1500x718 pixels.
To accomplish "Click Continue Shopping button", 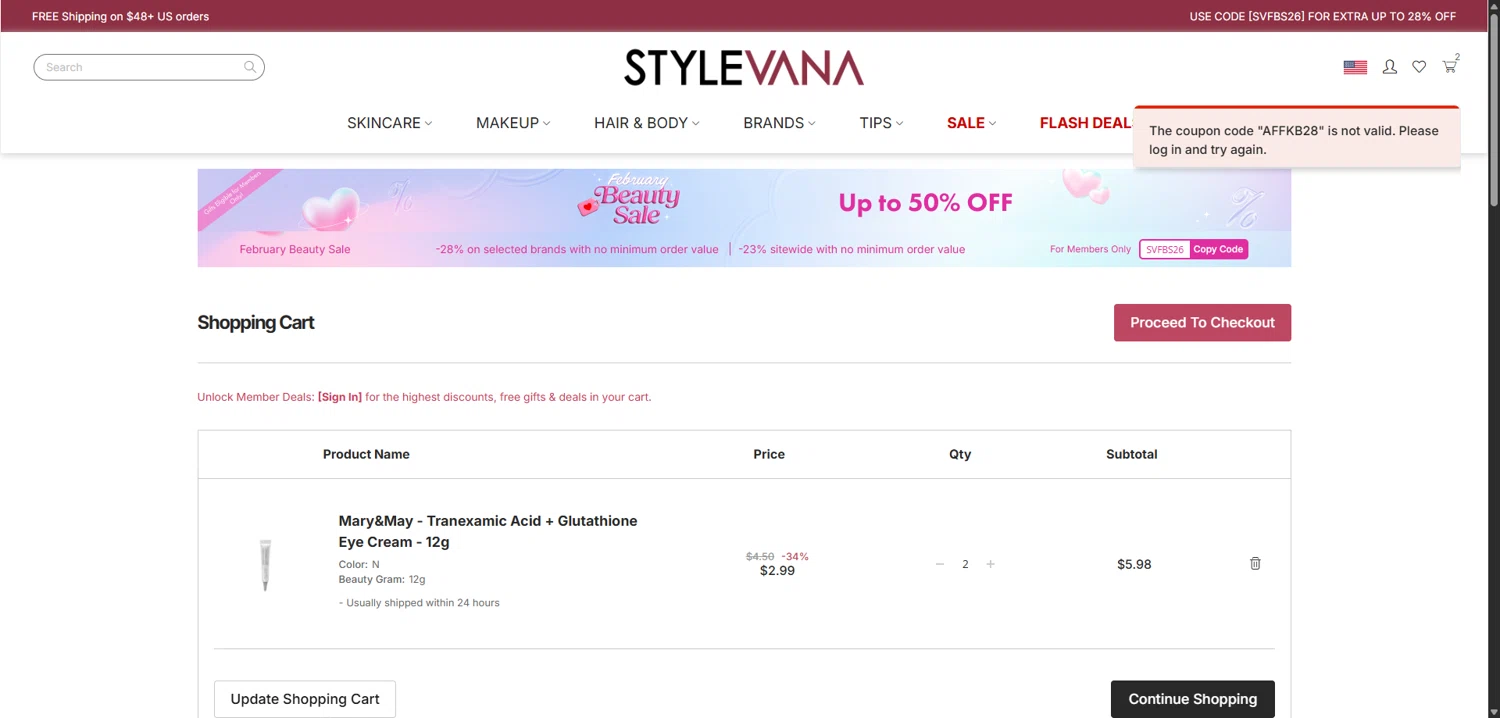I will pos(1192,699).
